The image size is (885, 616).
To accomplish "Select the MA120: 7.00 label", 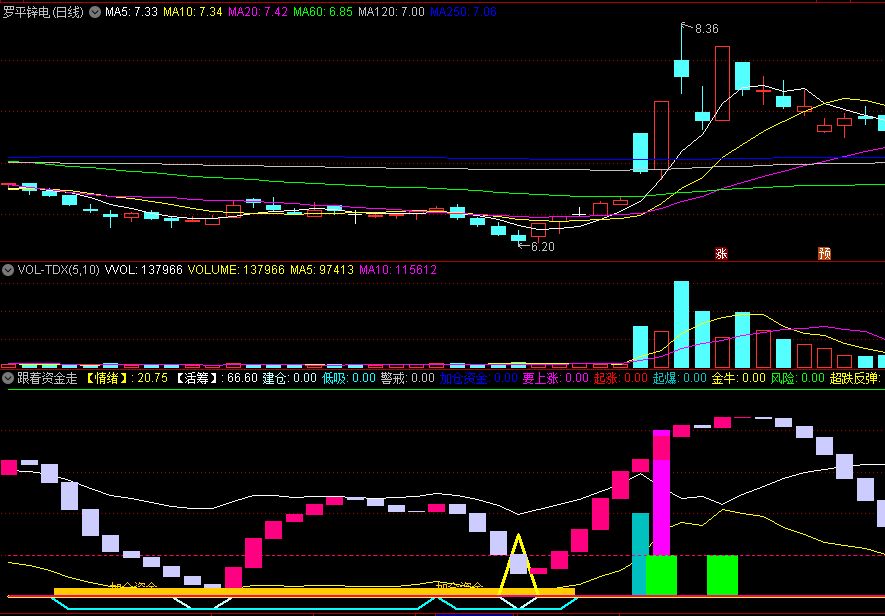I will coord(391,12).
